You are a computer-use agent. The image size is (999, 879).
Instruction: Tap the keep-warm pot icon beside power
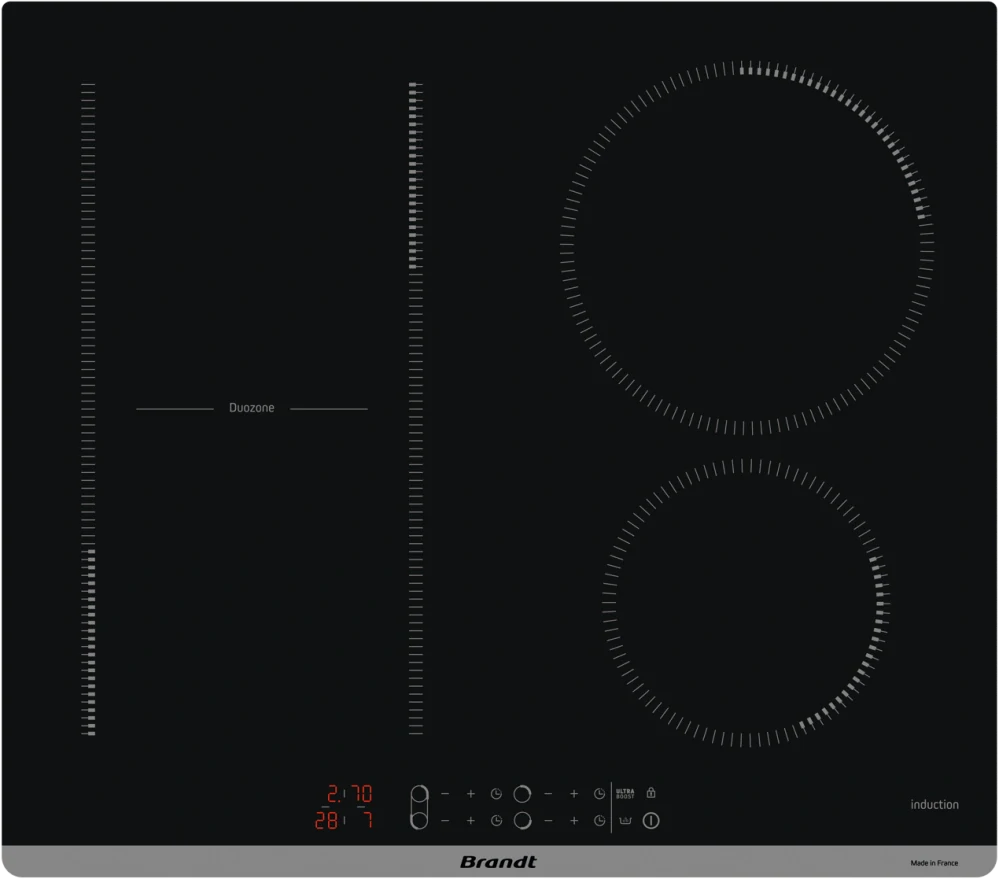click(x=625, y=820)
